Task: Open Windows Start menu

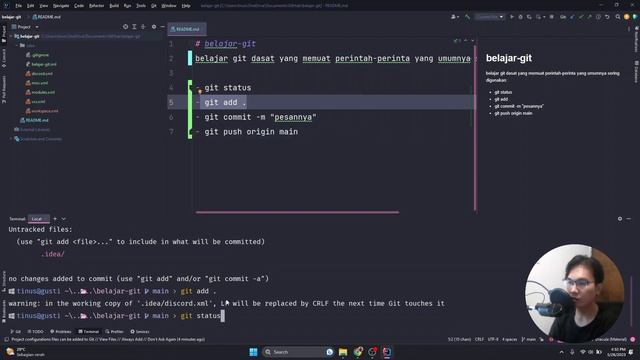Action: point(253,352)
